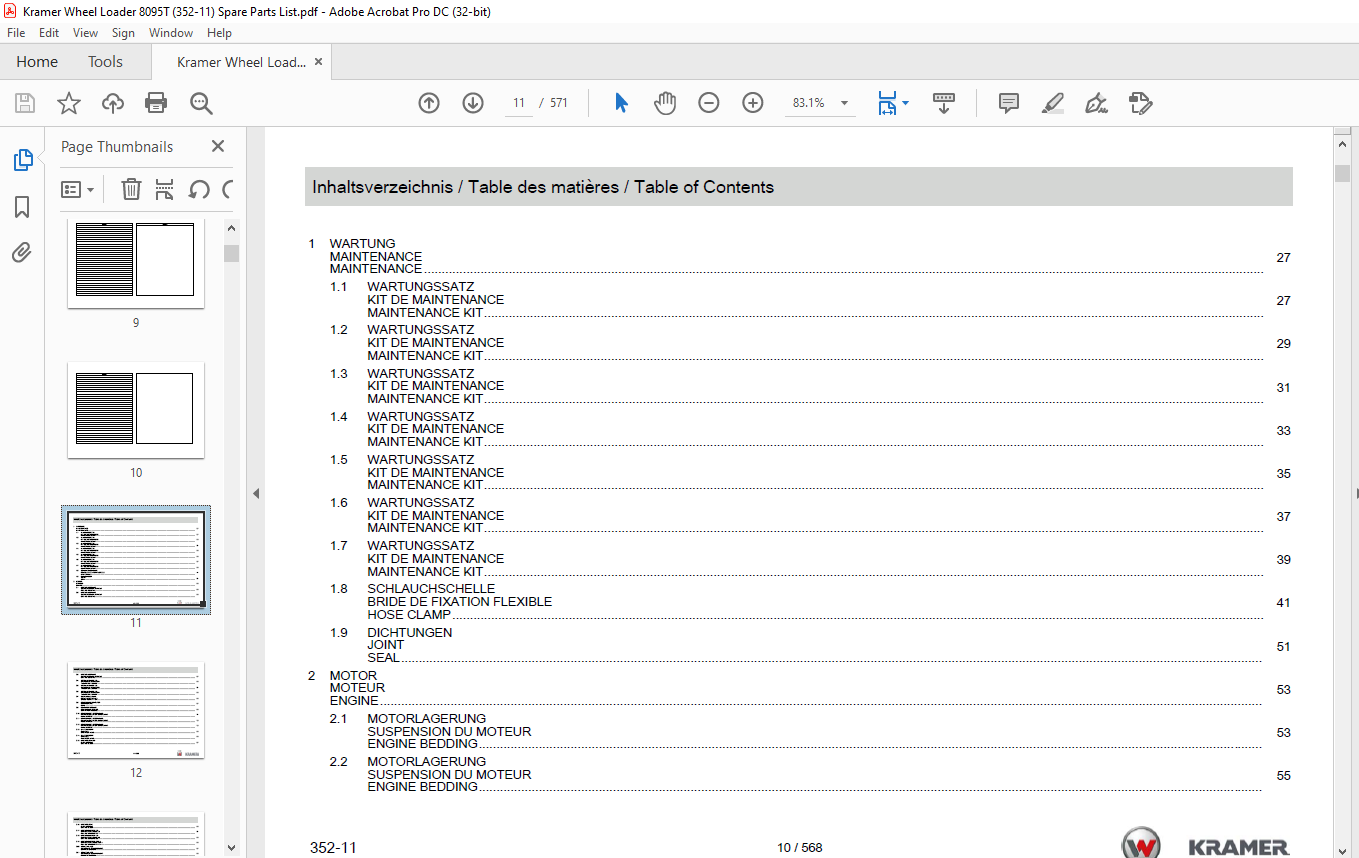
Task: Open the Attachments paperclip icon
Action: point(22,252)
